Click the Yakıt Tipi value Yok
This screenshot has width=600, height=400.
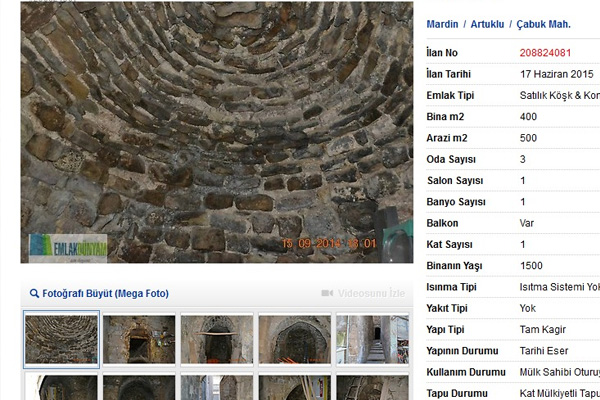528,308
